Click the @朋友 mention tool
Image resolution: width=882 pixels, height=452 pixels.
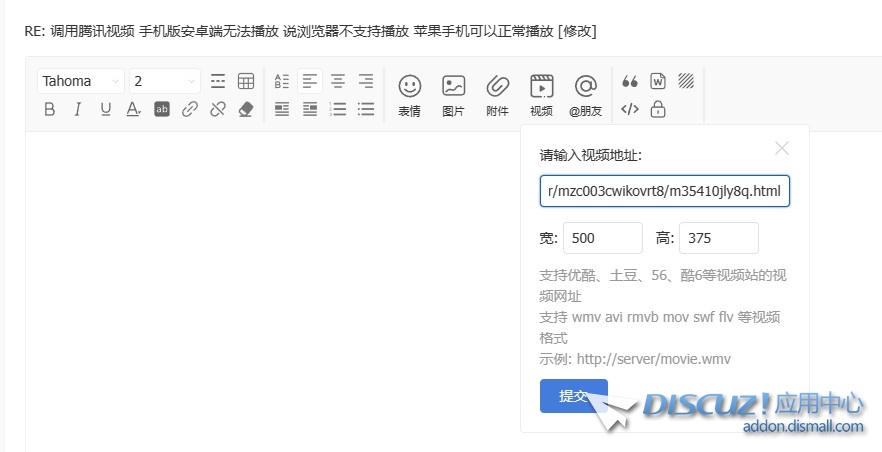pos(586,96)
